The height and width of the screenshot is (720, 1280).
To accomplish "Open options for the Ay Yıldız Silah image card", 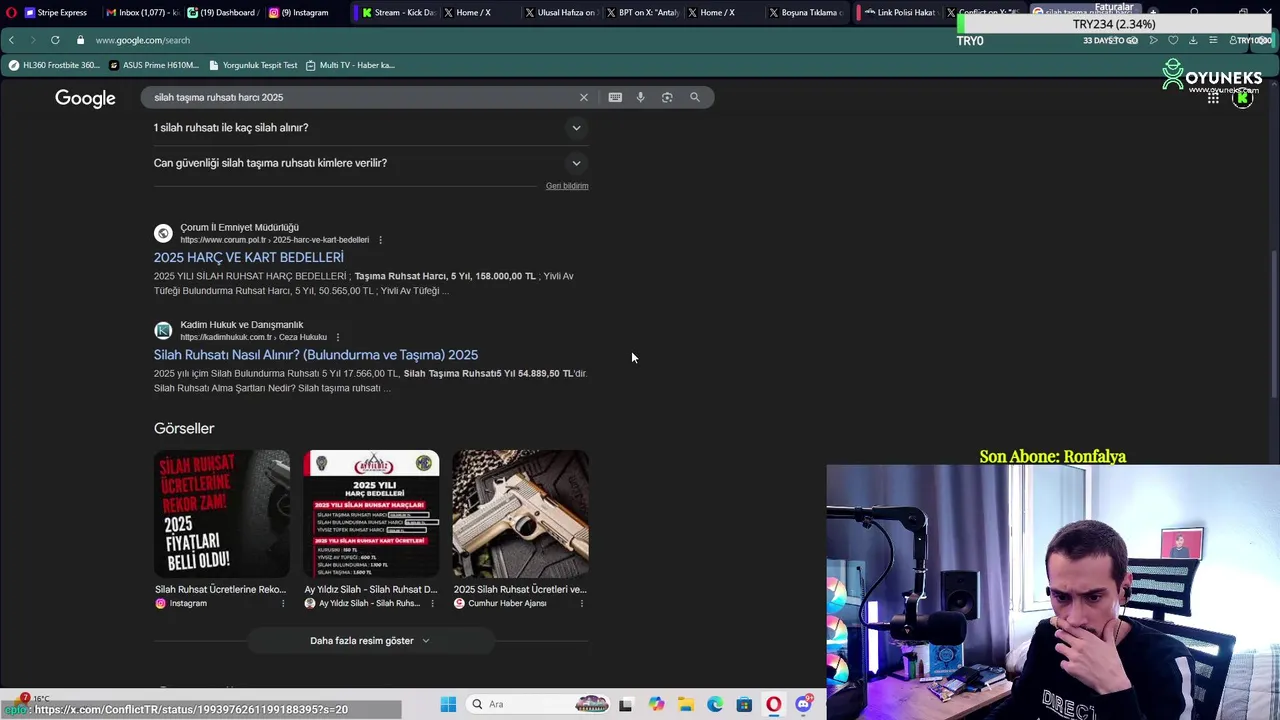I will tap(432, 603).
